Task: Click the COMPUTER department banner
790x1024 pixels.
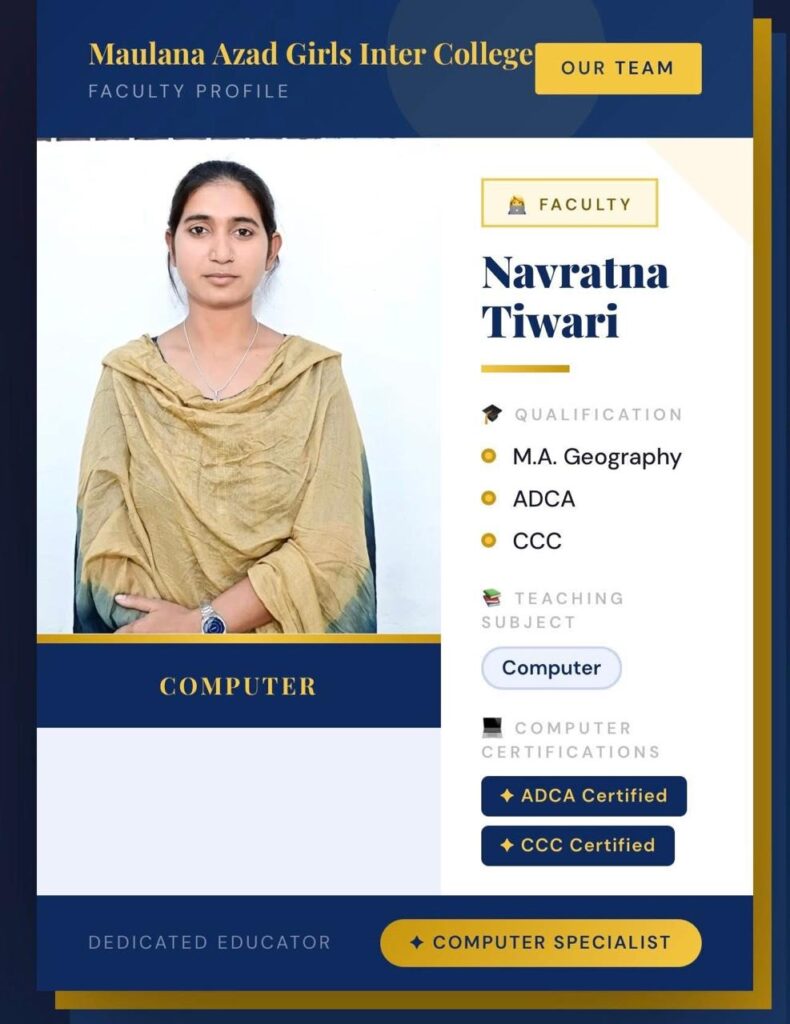Action: [x=238, y=686]
